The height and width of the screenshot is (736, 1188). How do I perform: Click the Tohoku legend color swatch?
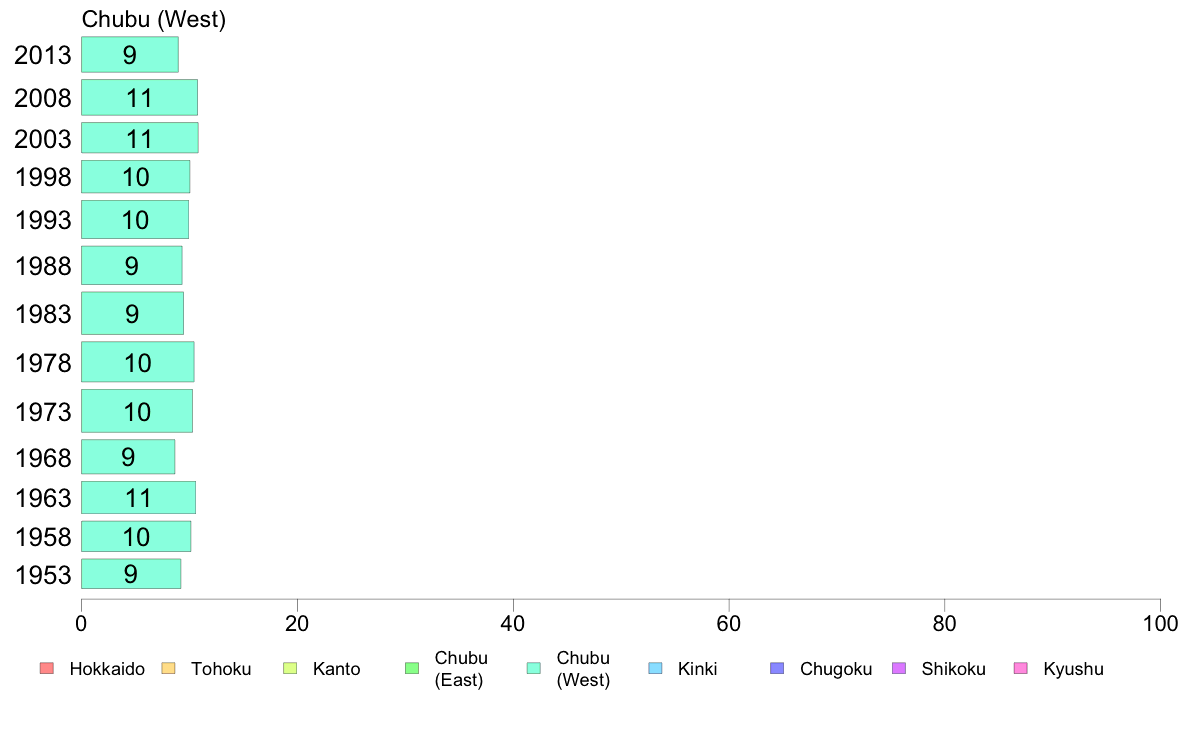pos(168,669)
